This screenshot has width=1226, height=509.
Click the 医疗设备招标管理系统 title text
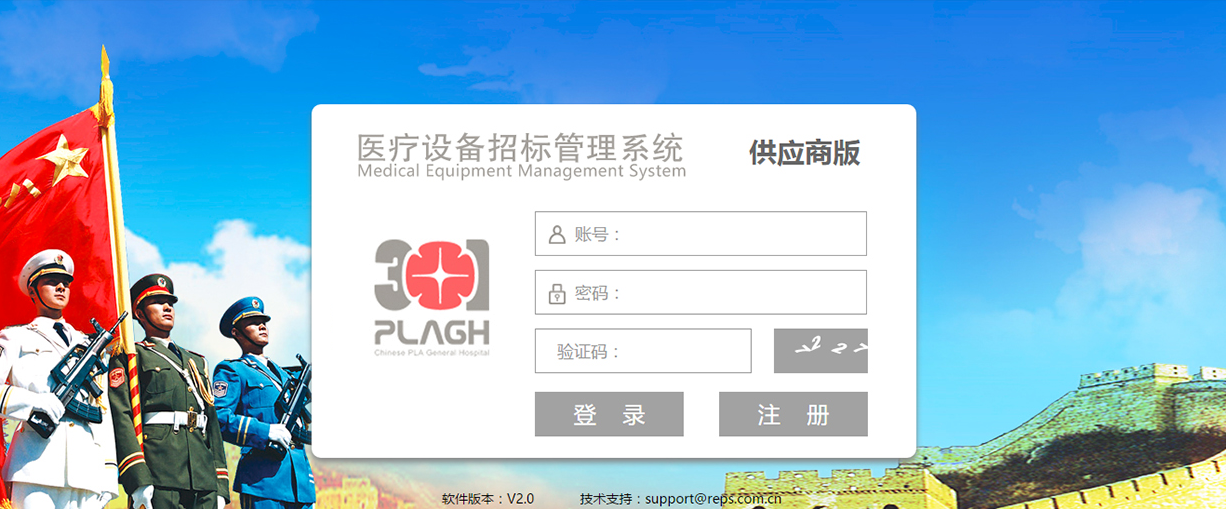pos(520,147)
